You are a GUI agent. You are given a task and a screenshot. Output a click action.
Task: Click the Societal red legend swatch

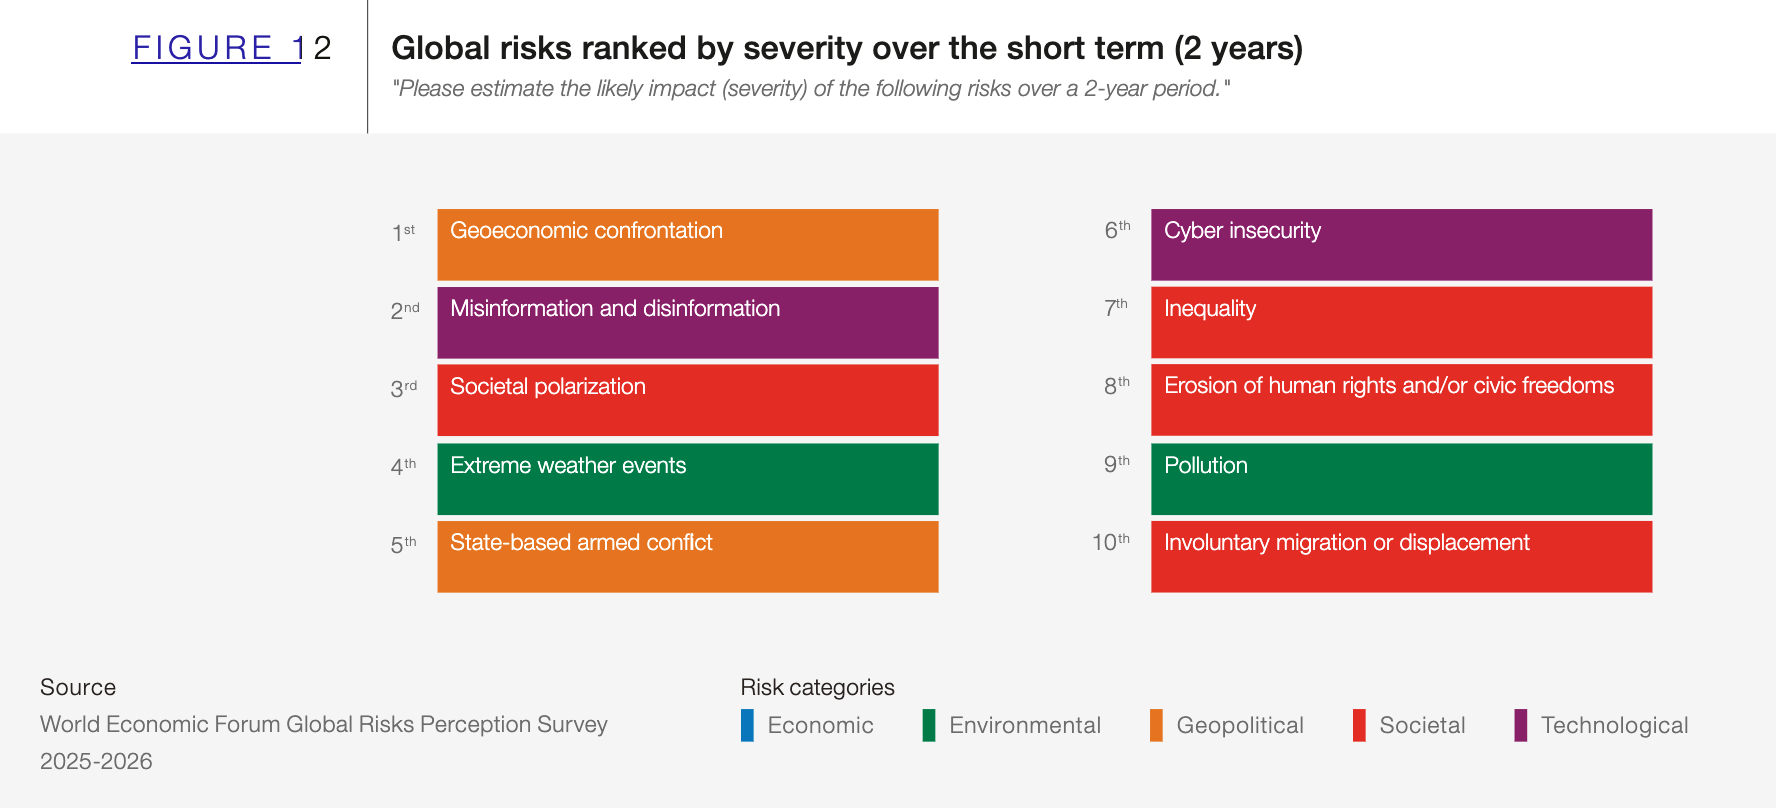[1359, 725]
